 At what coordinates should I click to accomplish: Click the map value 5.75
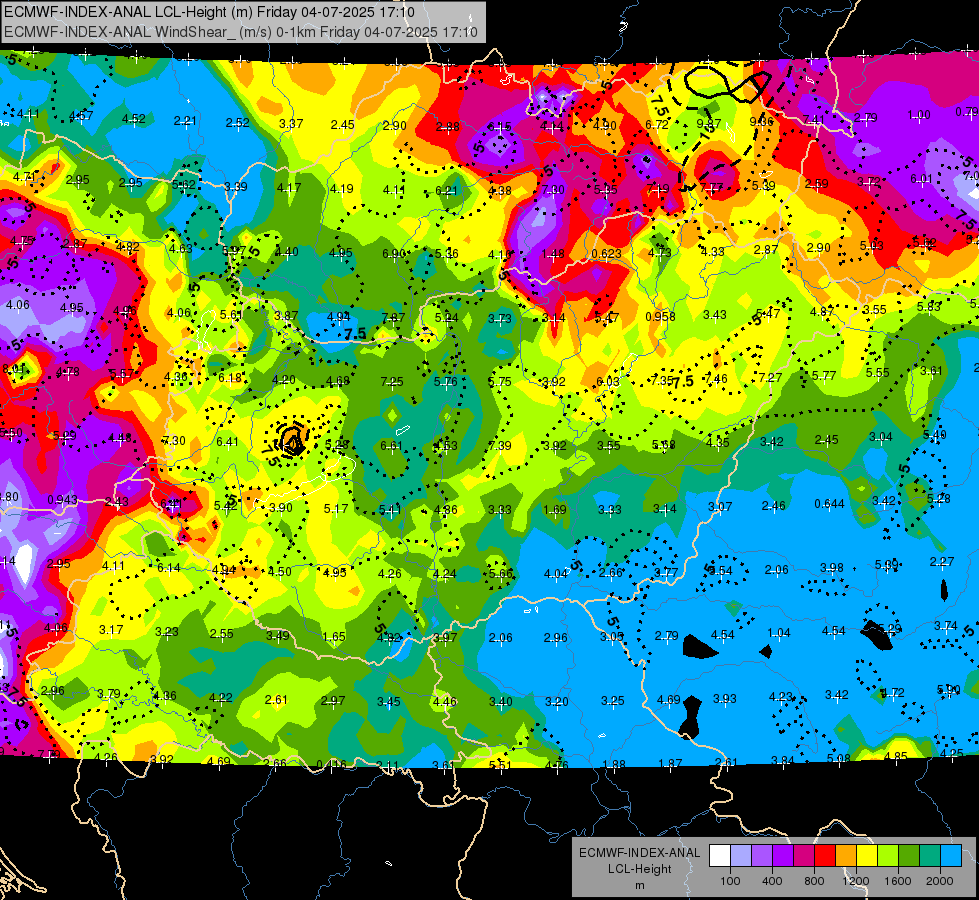pos(499,382)
